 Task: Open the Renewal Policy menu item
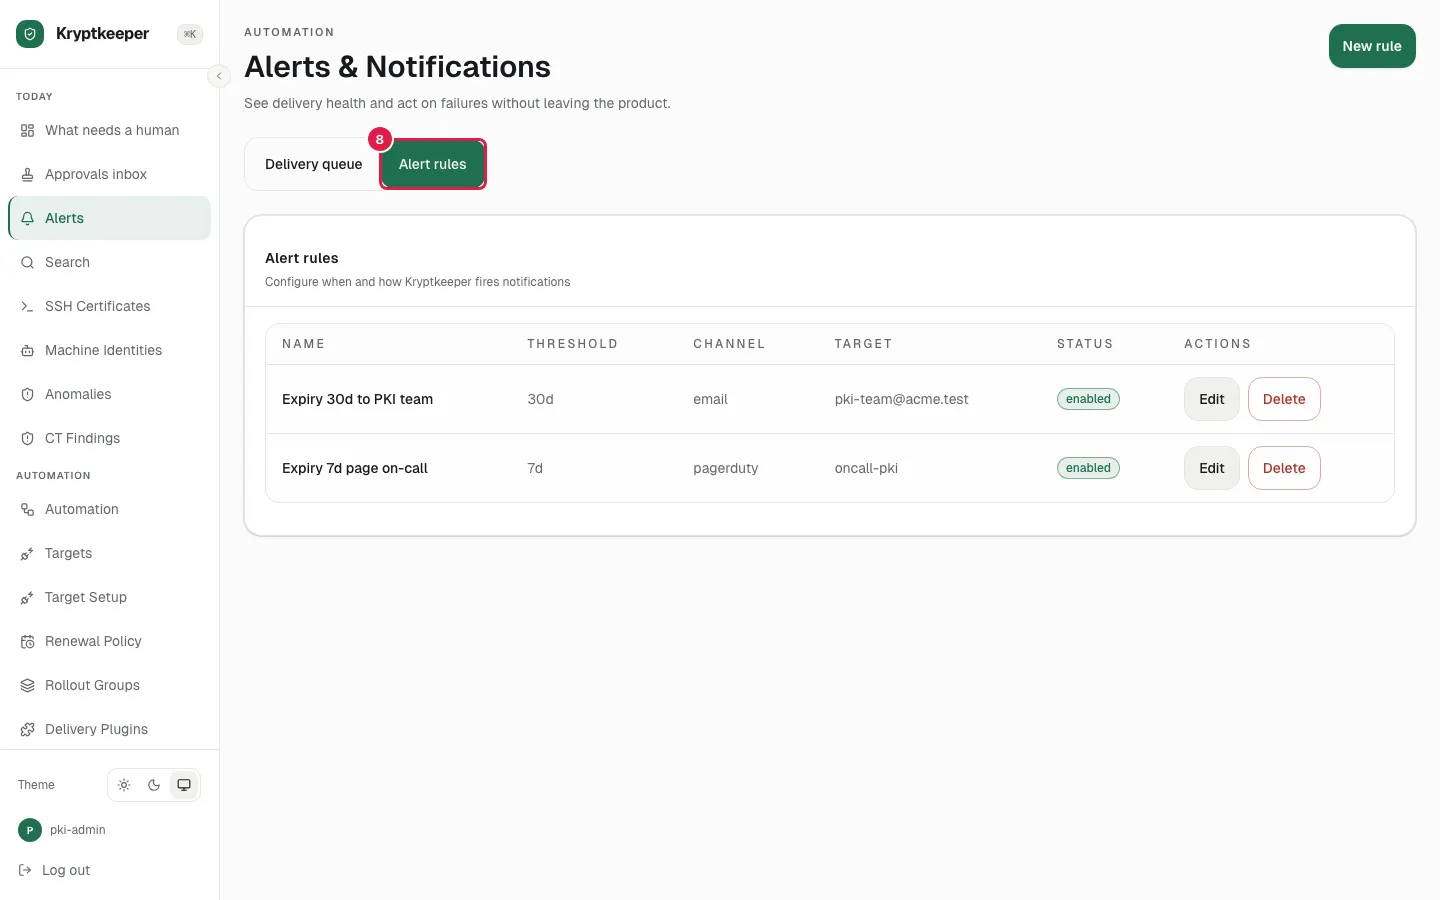[110, 642]
